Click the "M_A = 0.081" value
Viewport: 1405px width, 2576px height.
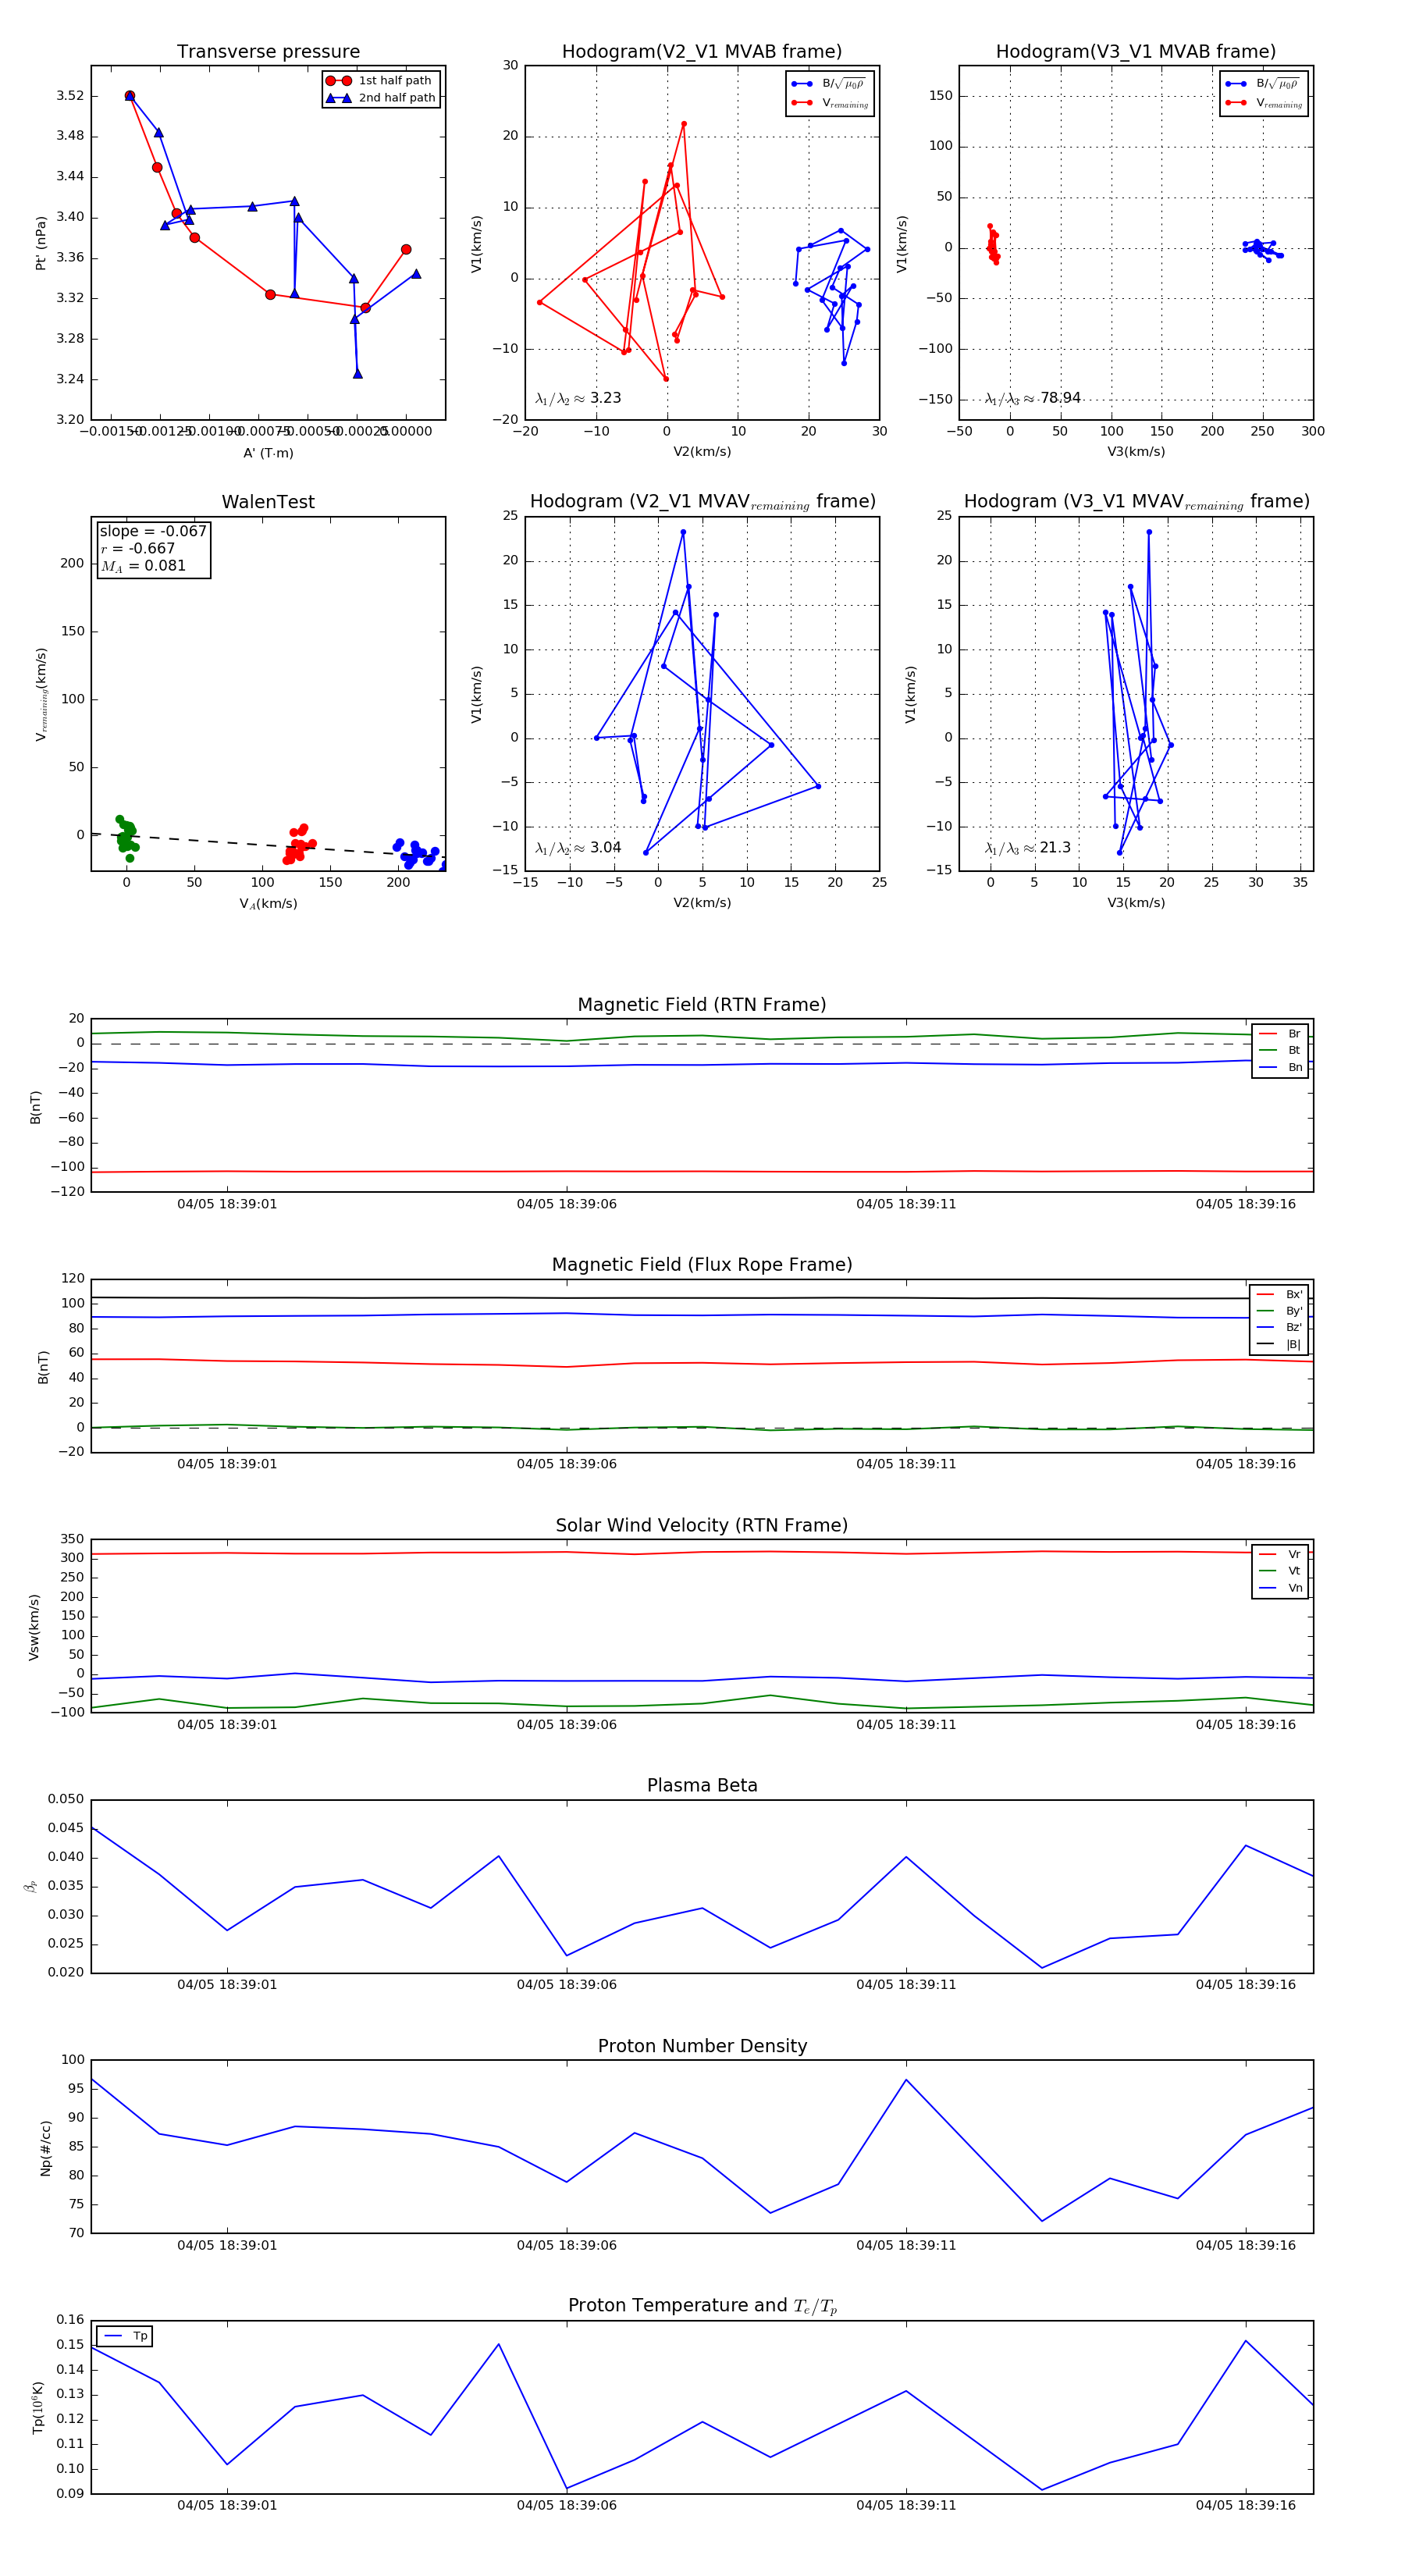143,566
